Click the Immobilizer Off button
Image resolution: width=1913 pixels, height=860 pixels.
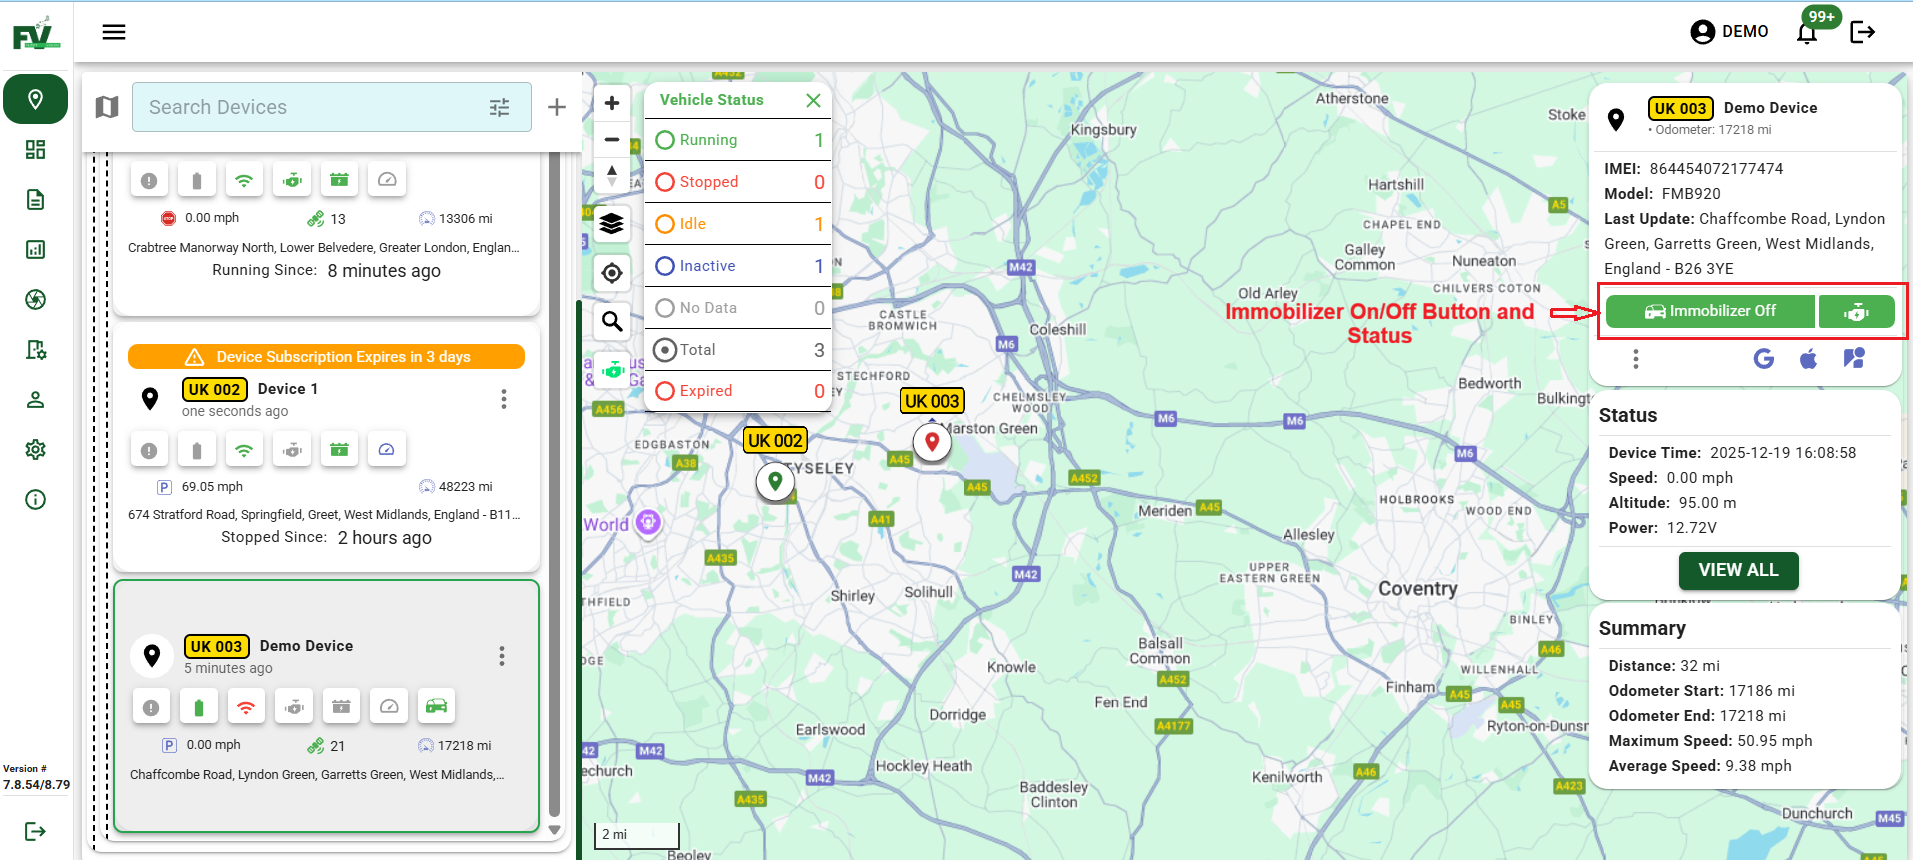pos(1710,311)
